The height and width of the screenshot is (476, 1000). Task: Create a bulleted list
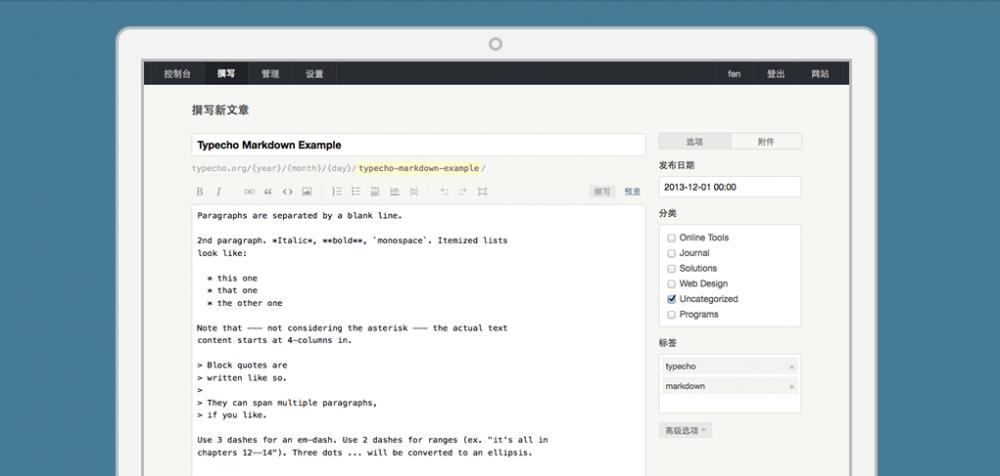click(356, 191)
